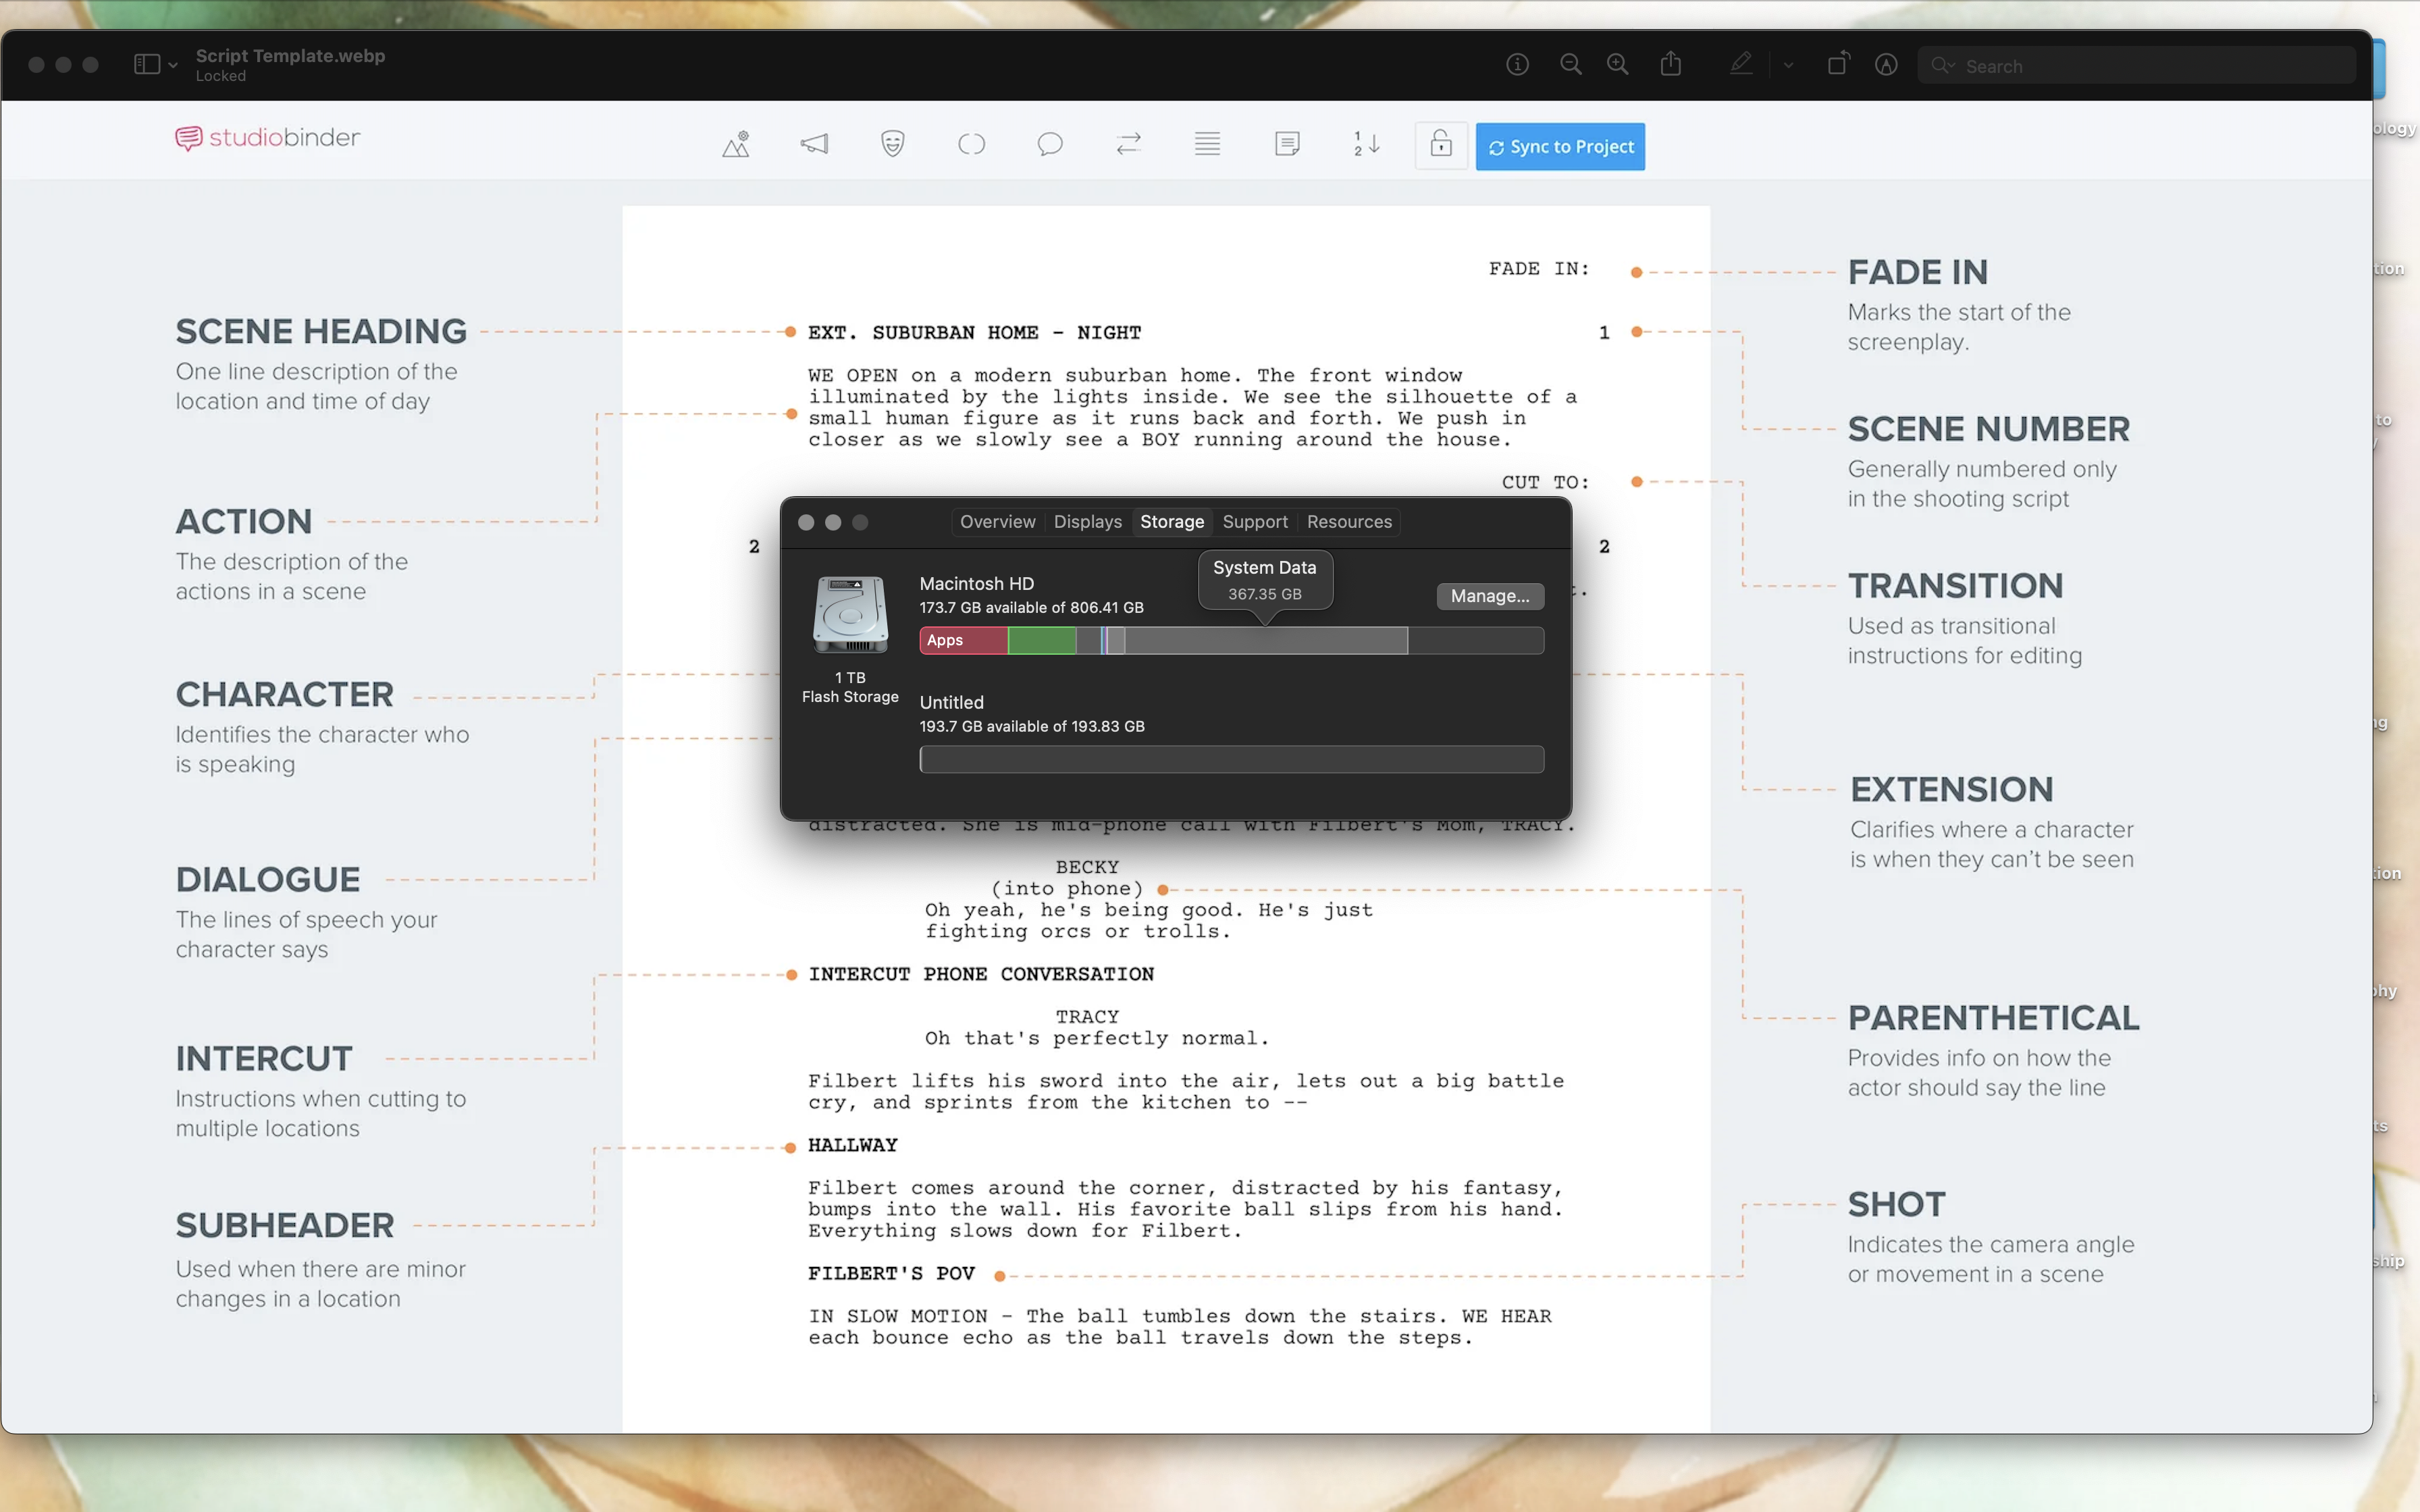The height and width of the screenshot is (1512, 2420).
Task: Click the Highlight pen icon
Action: tap(1741, 65)
